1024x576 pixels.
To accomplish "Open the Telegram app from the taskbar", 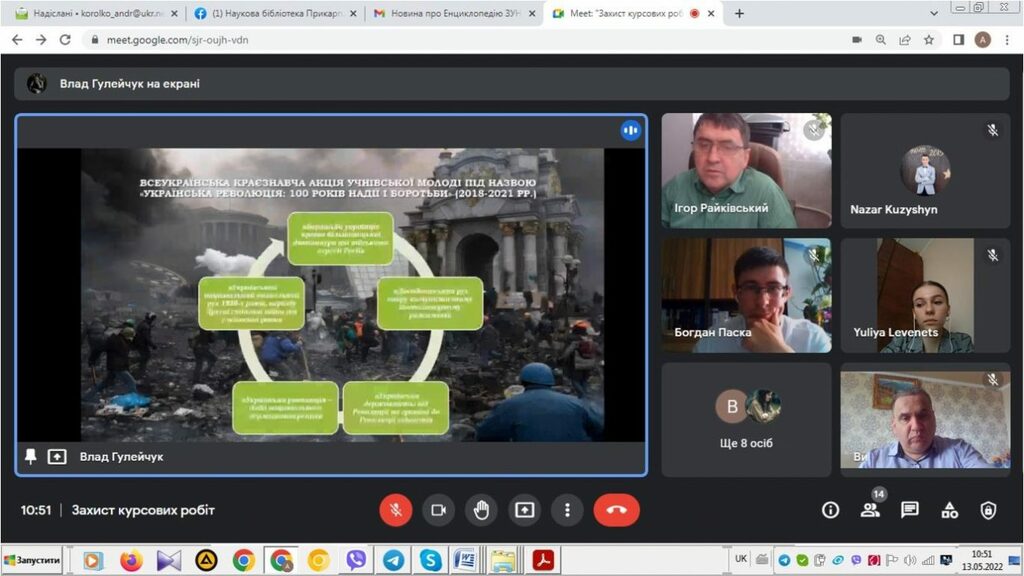I will (393, 560).
